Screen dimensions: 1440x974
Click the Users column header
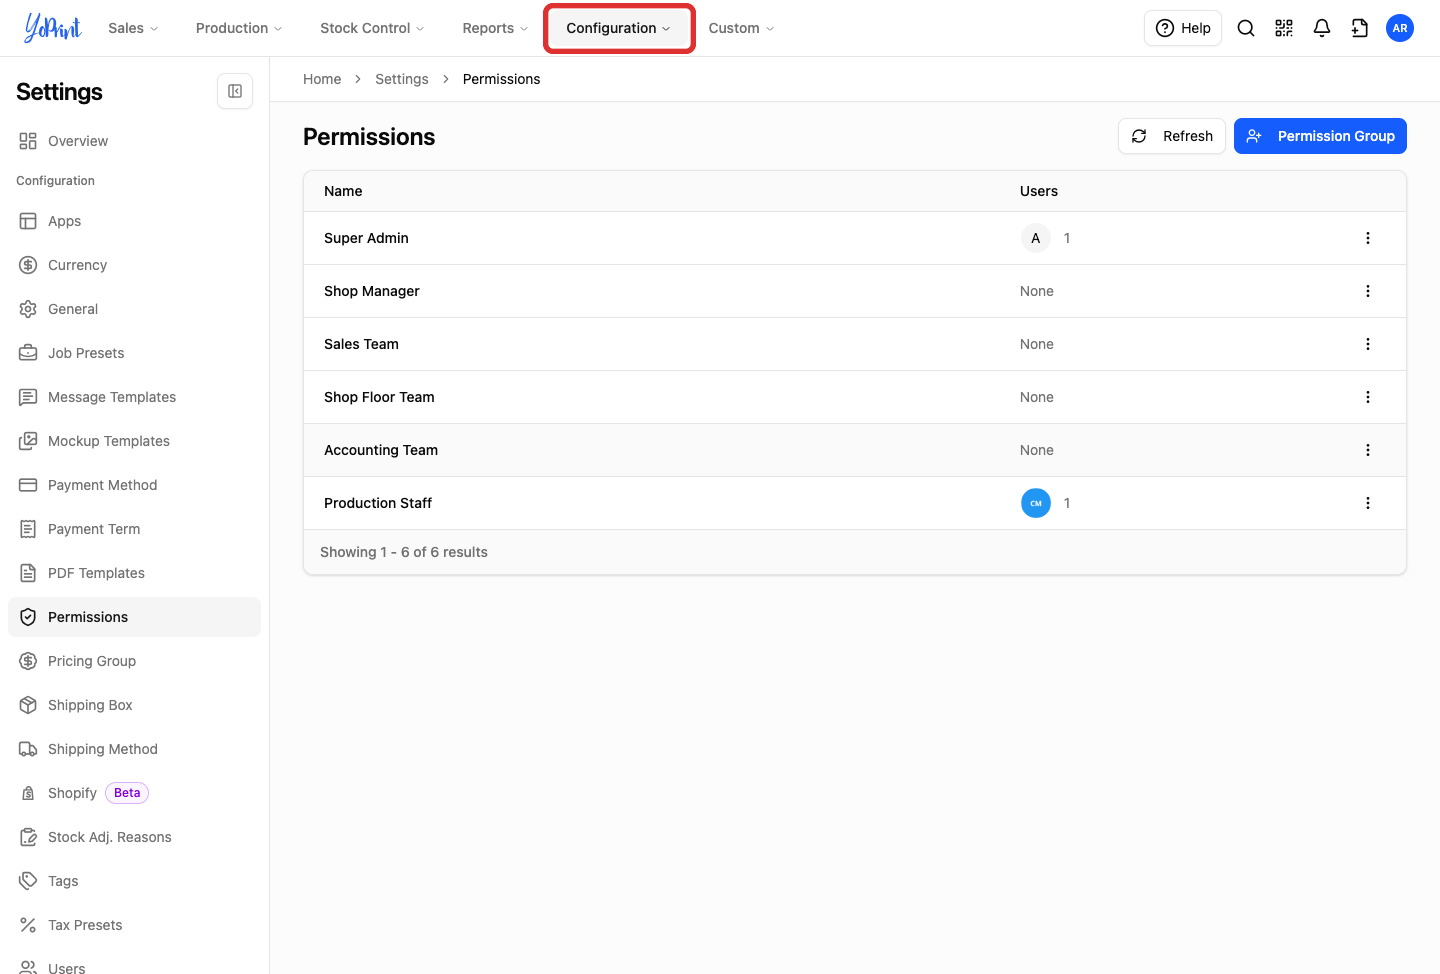pyautogui.click(x=1039, y=191)
